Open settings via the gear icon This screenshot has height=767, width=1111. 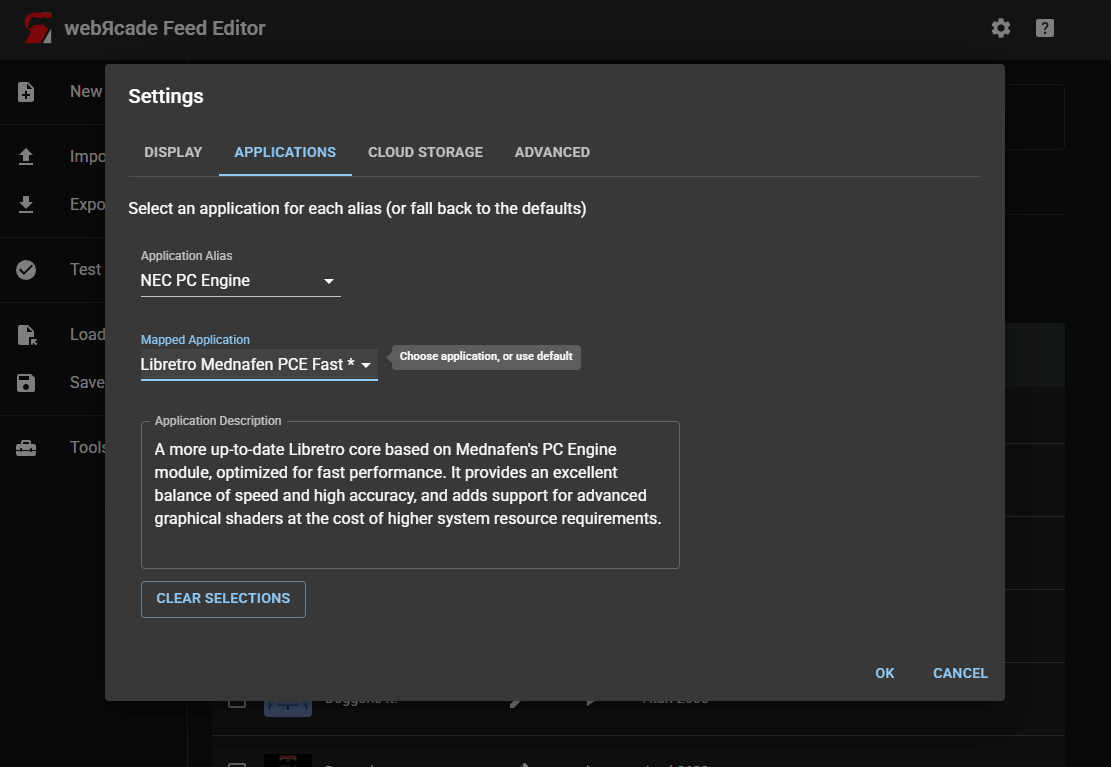click(x=1000, y=28)
